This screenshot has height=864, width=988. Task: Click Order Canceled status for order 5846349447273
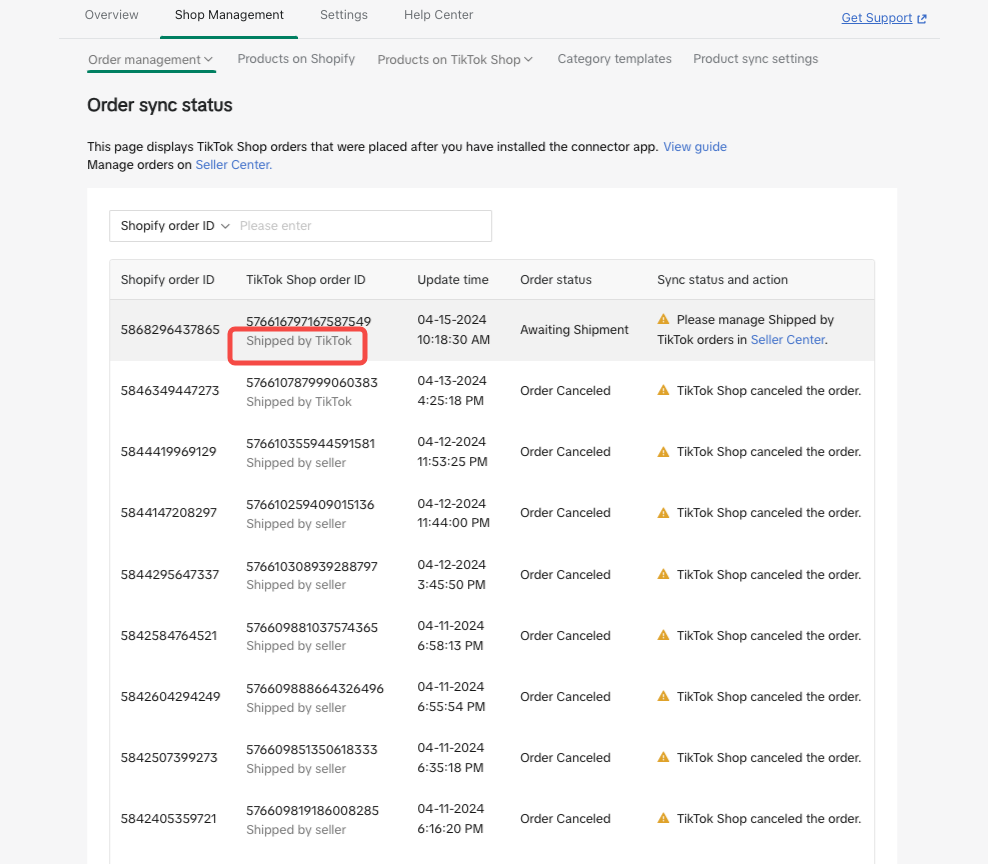click(x=565, y=391)
